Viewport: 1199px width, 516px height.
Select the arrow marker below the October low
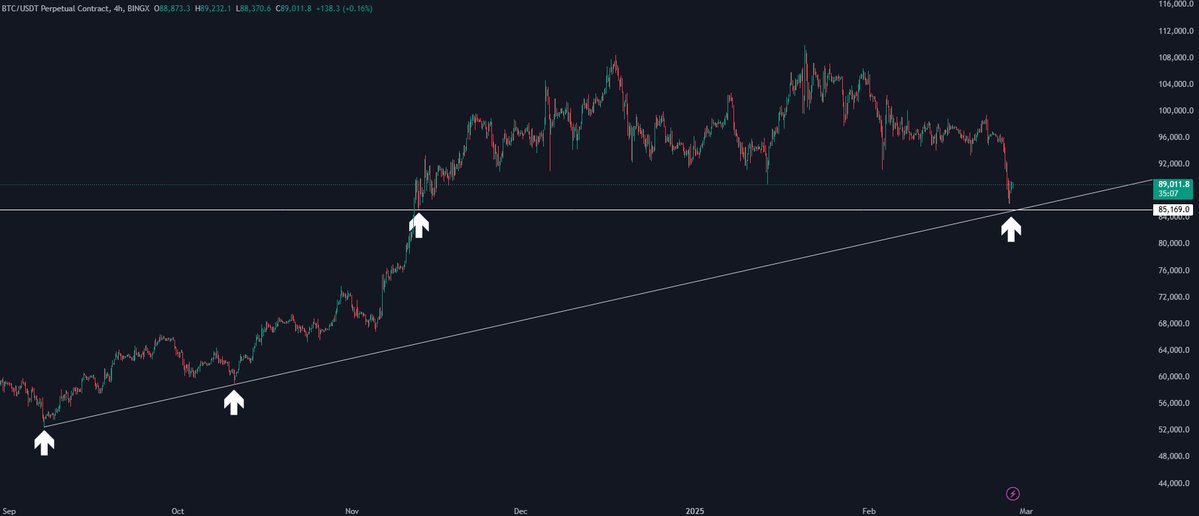[x=233, y=402]
